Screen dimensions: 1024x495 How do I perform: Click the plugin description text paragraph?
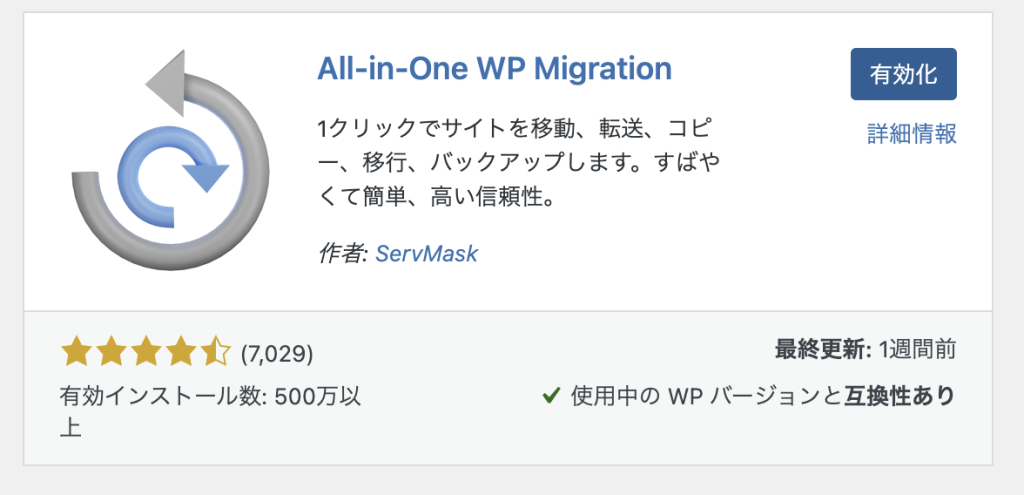coord(519,163)
